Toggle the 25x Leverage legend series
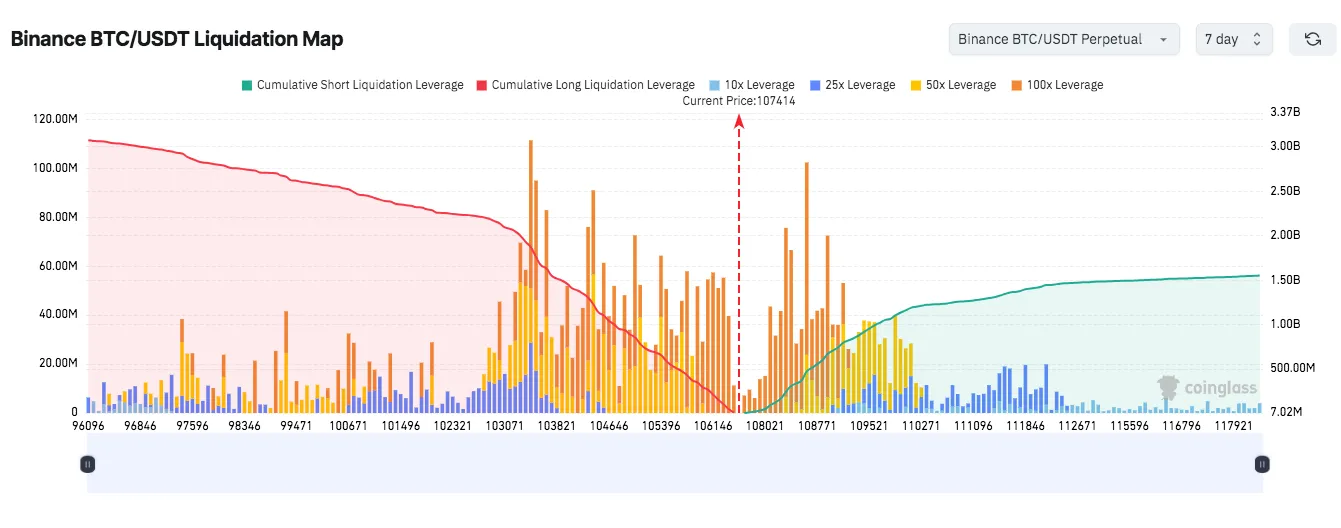The height and width of the screenshot is (528, 1341). (x=852, y=85)
